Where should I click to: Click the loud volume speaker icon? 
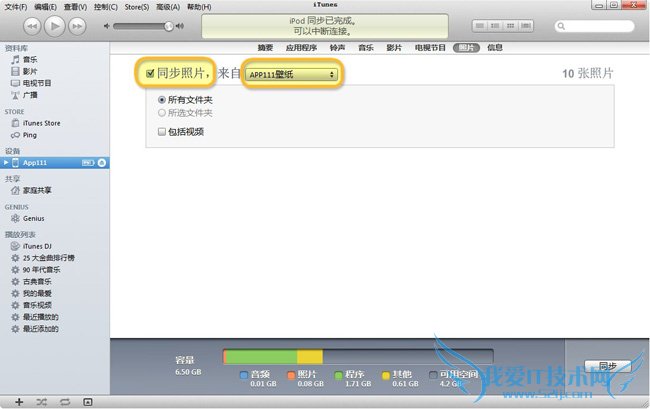click(x=179, y=26)
